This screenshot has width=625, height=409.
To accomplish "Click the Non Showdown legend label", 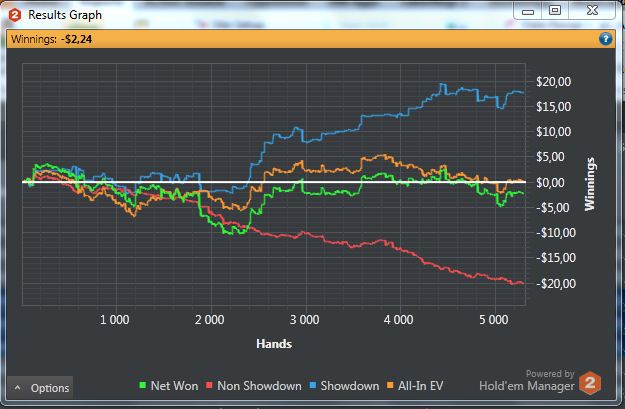I will pyautogui.click(x=259, y=386).
